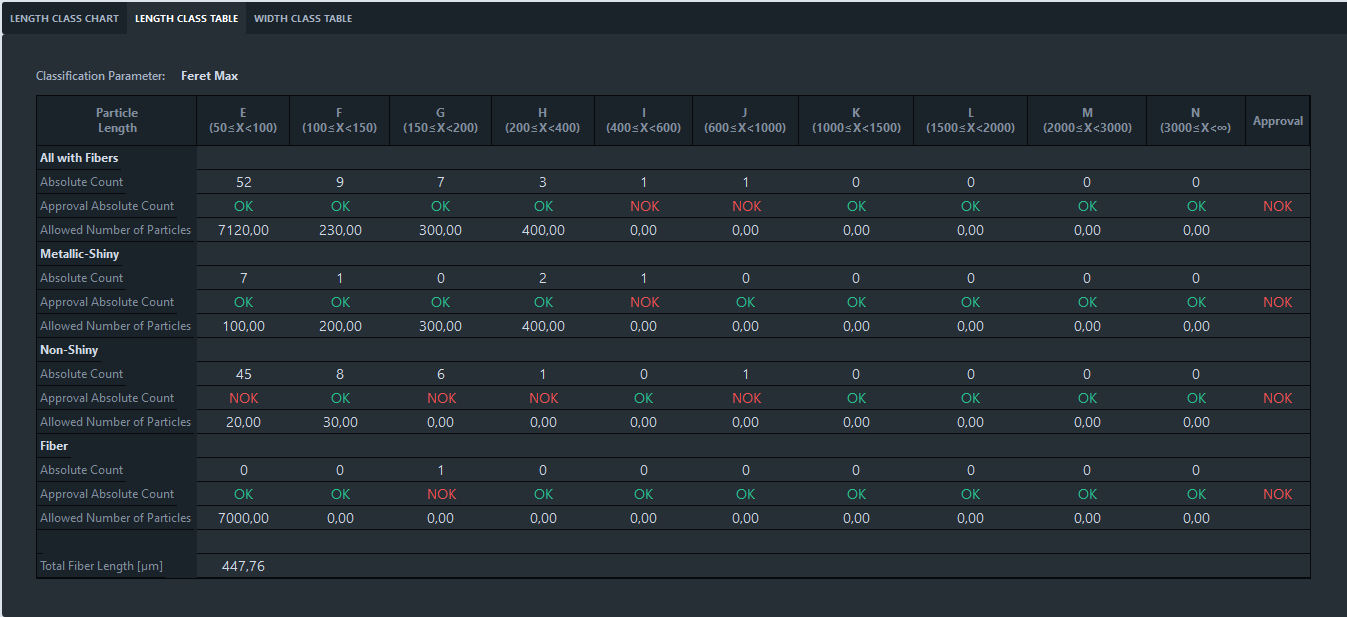
Task: Click the 7000,00 allowed particles cell for Fiber
Action: pos(243,518)
